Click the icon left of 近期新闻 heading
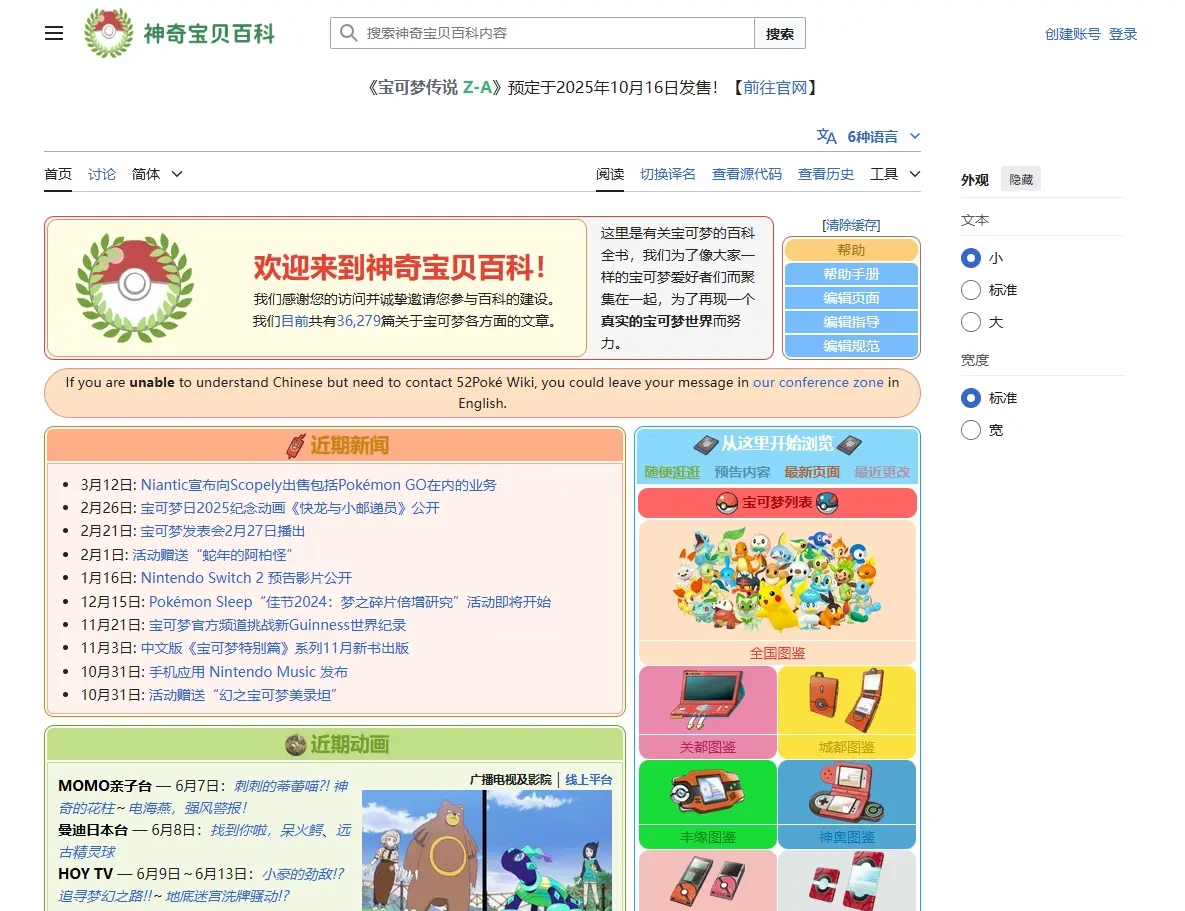 tap(295, 445)
